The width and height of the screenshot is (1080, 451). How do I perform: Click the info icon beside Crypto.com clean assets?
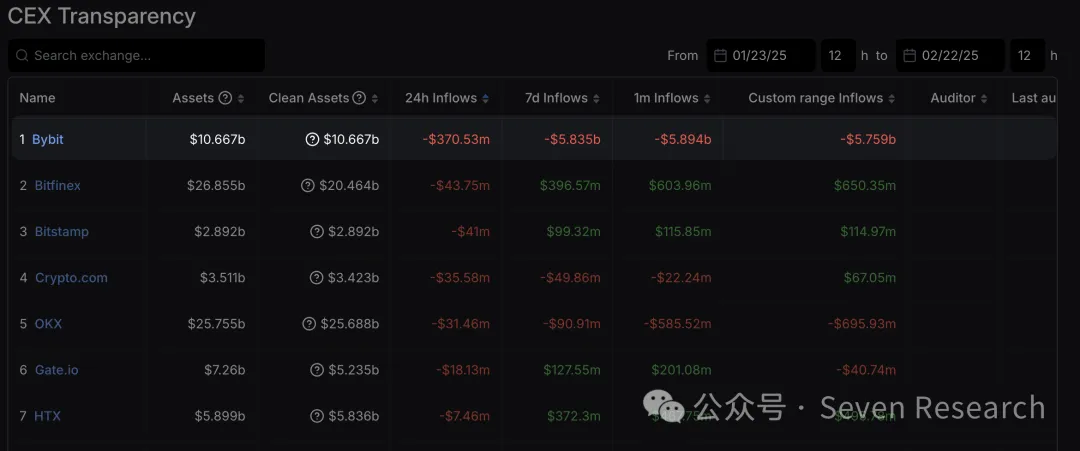pos(317,278)
